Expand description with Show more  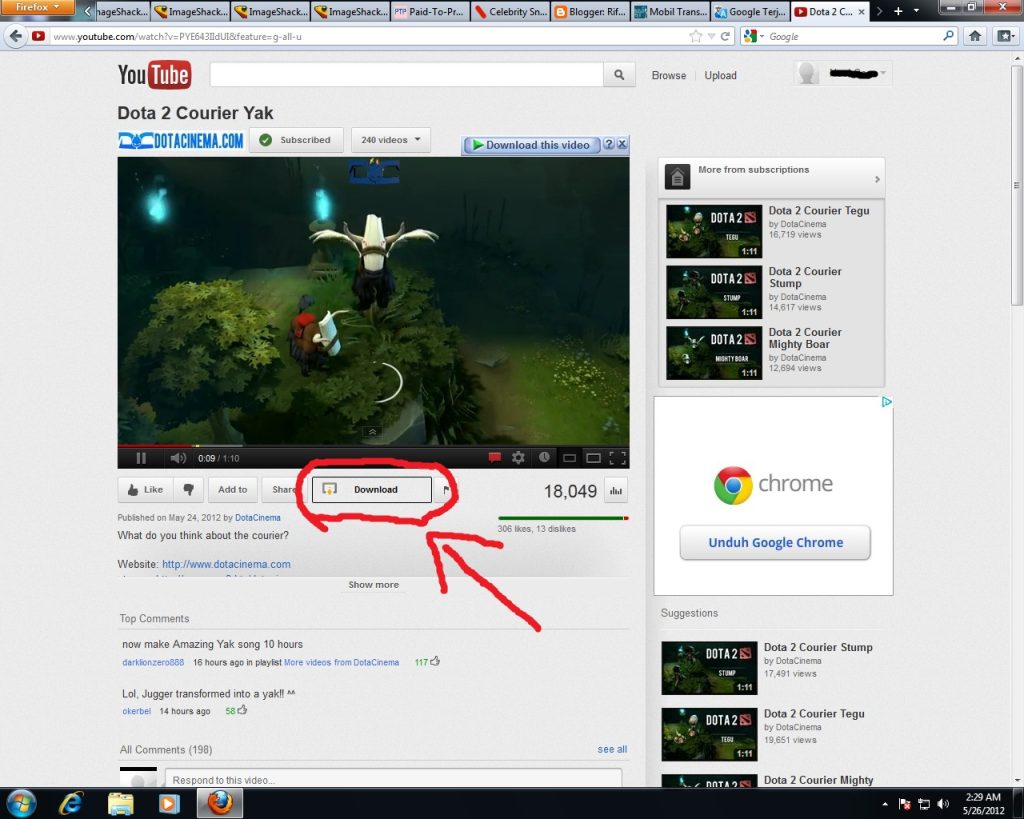tap(374, 585)
